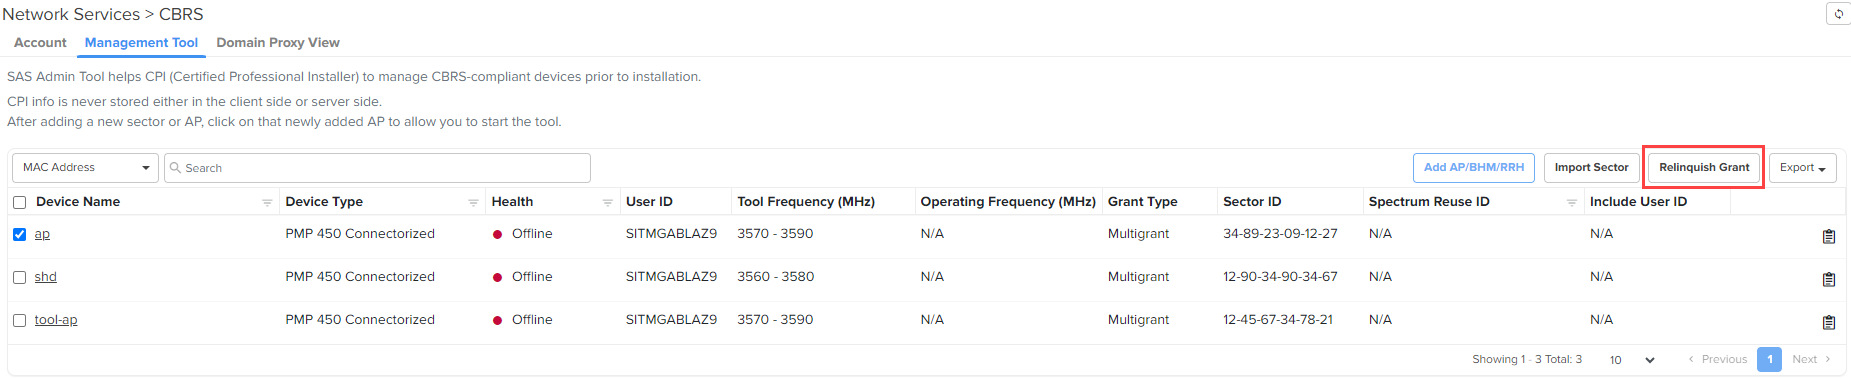Open Health column filter icon
Image resolution: width=1851 pixels, height=379 pixels.
607,202
